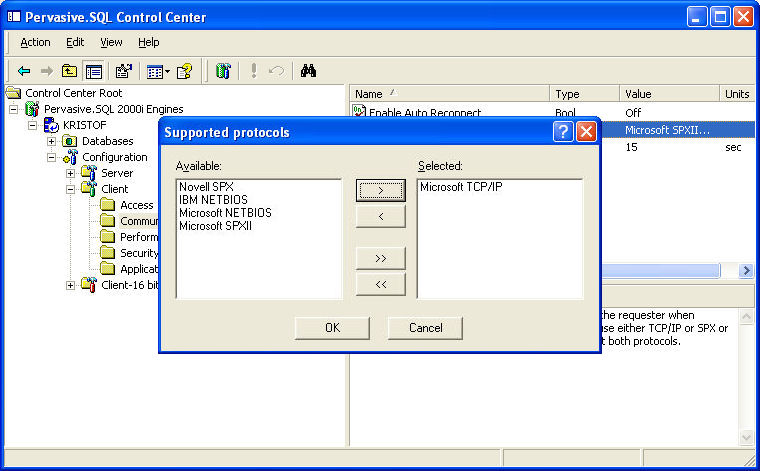760x471 pixels.
Task: Click the tools configuration toolbar icon
Action: 222,71
